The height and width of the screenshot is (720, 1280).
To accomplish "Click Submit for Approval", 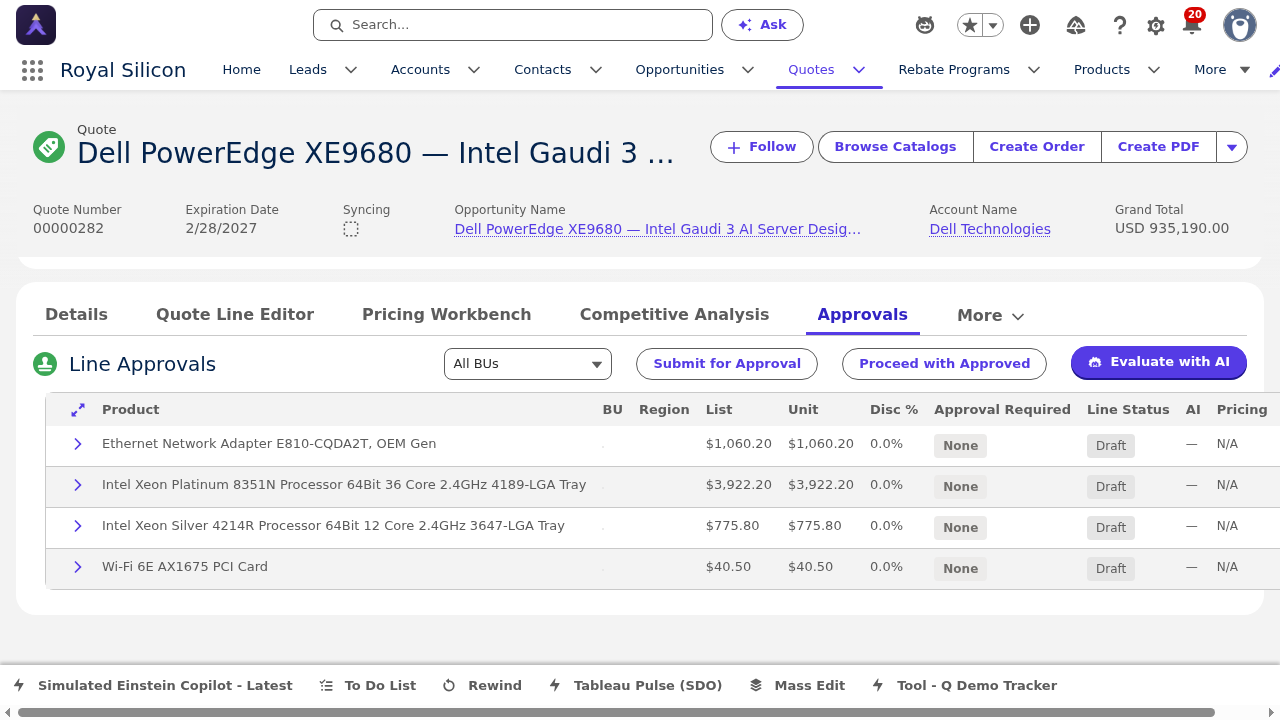I will coord(727,364).
